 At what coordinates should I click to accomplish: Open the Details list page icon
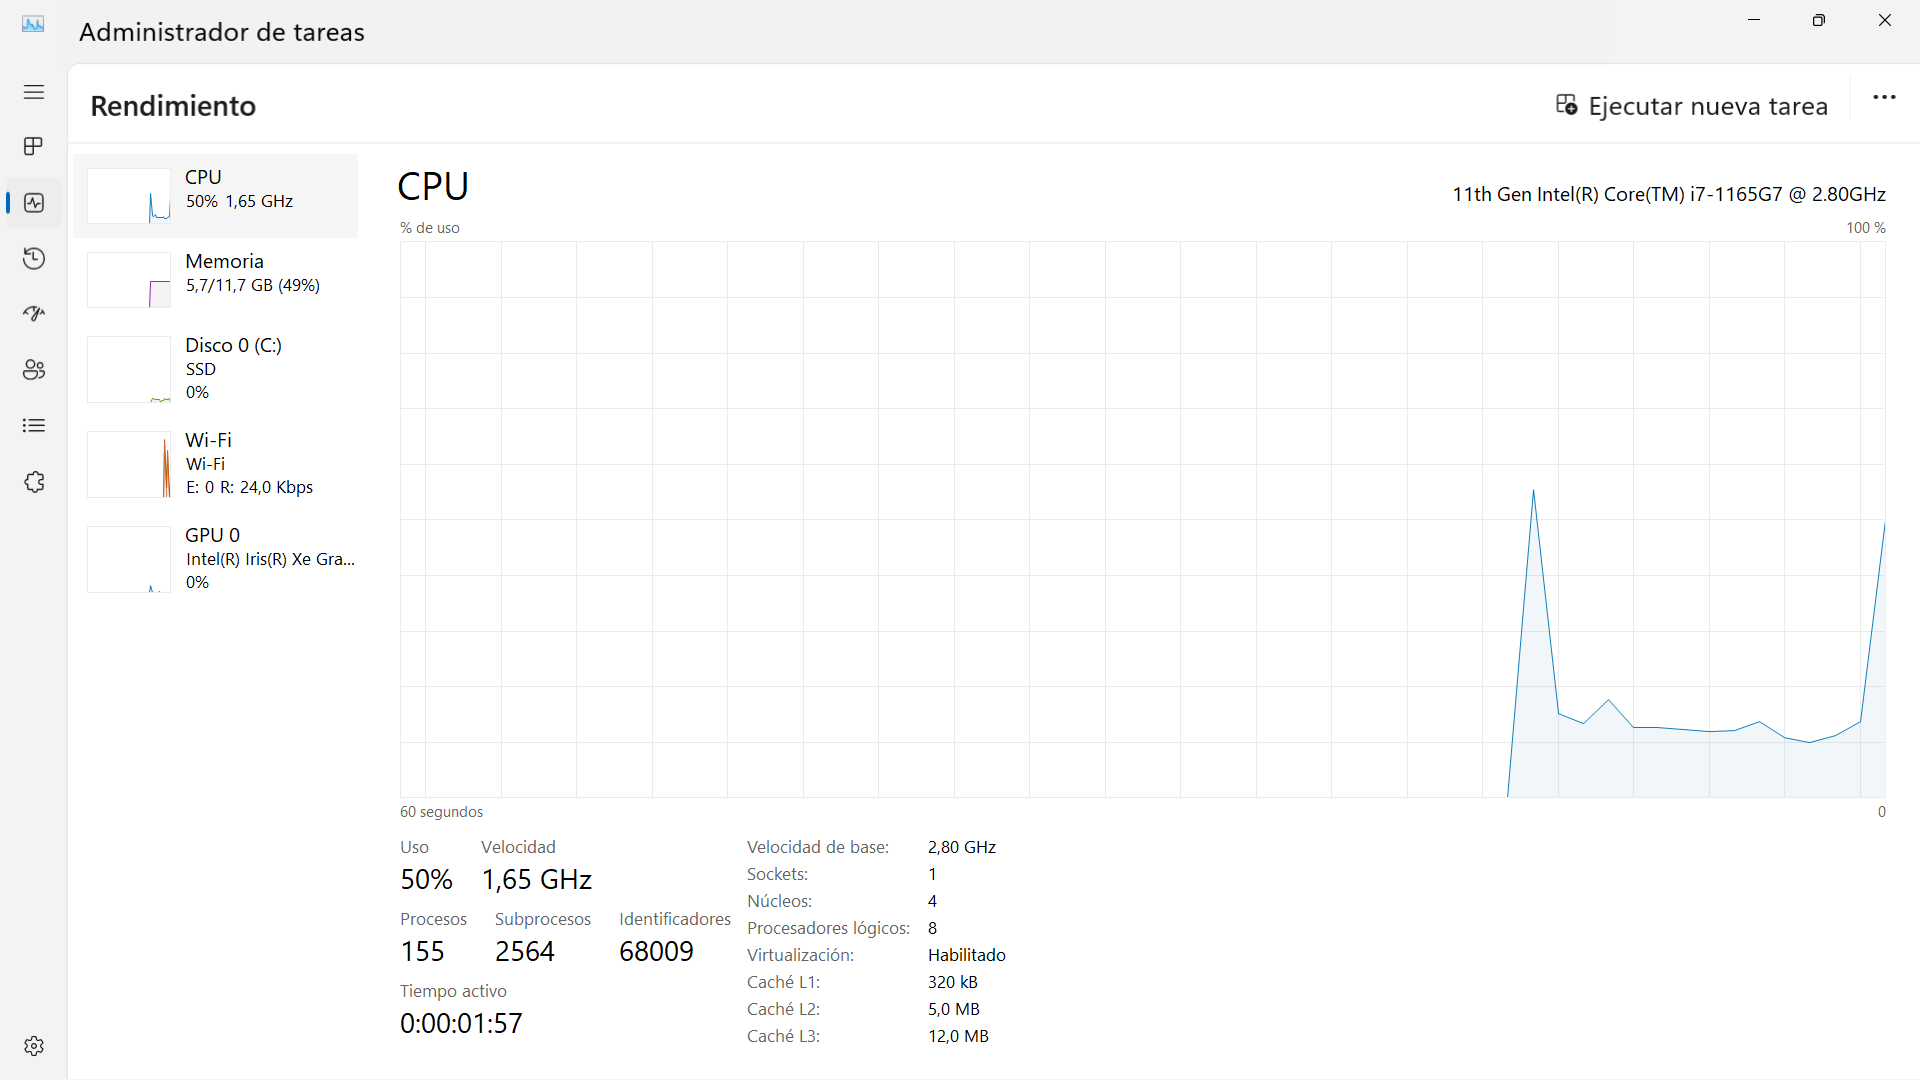pos(34,426)
